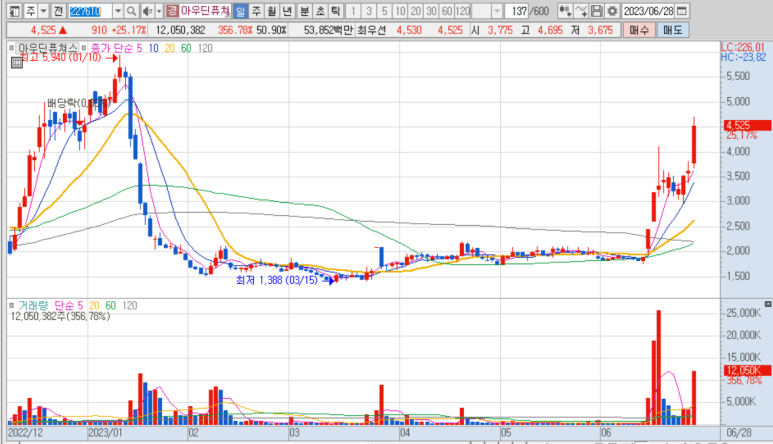Switch to minute 분 period
Screen dimensions: 773x444
(305, 11)
